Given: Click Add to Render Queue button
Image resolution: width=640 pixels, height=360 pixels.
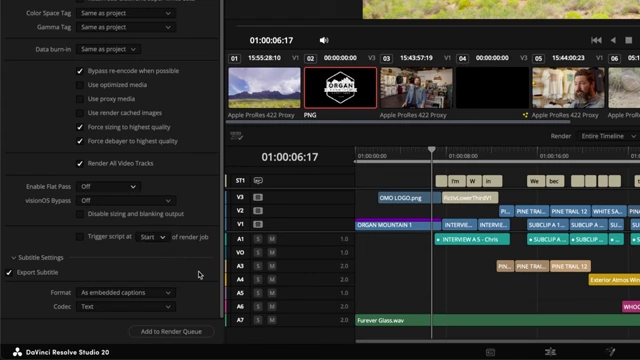Looking at the screenshot, I should click(x=171, y=331).
